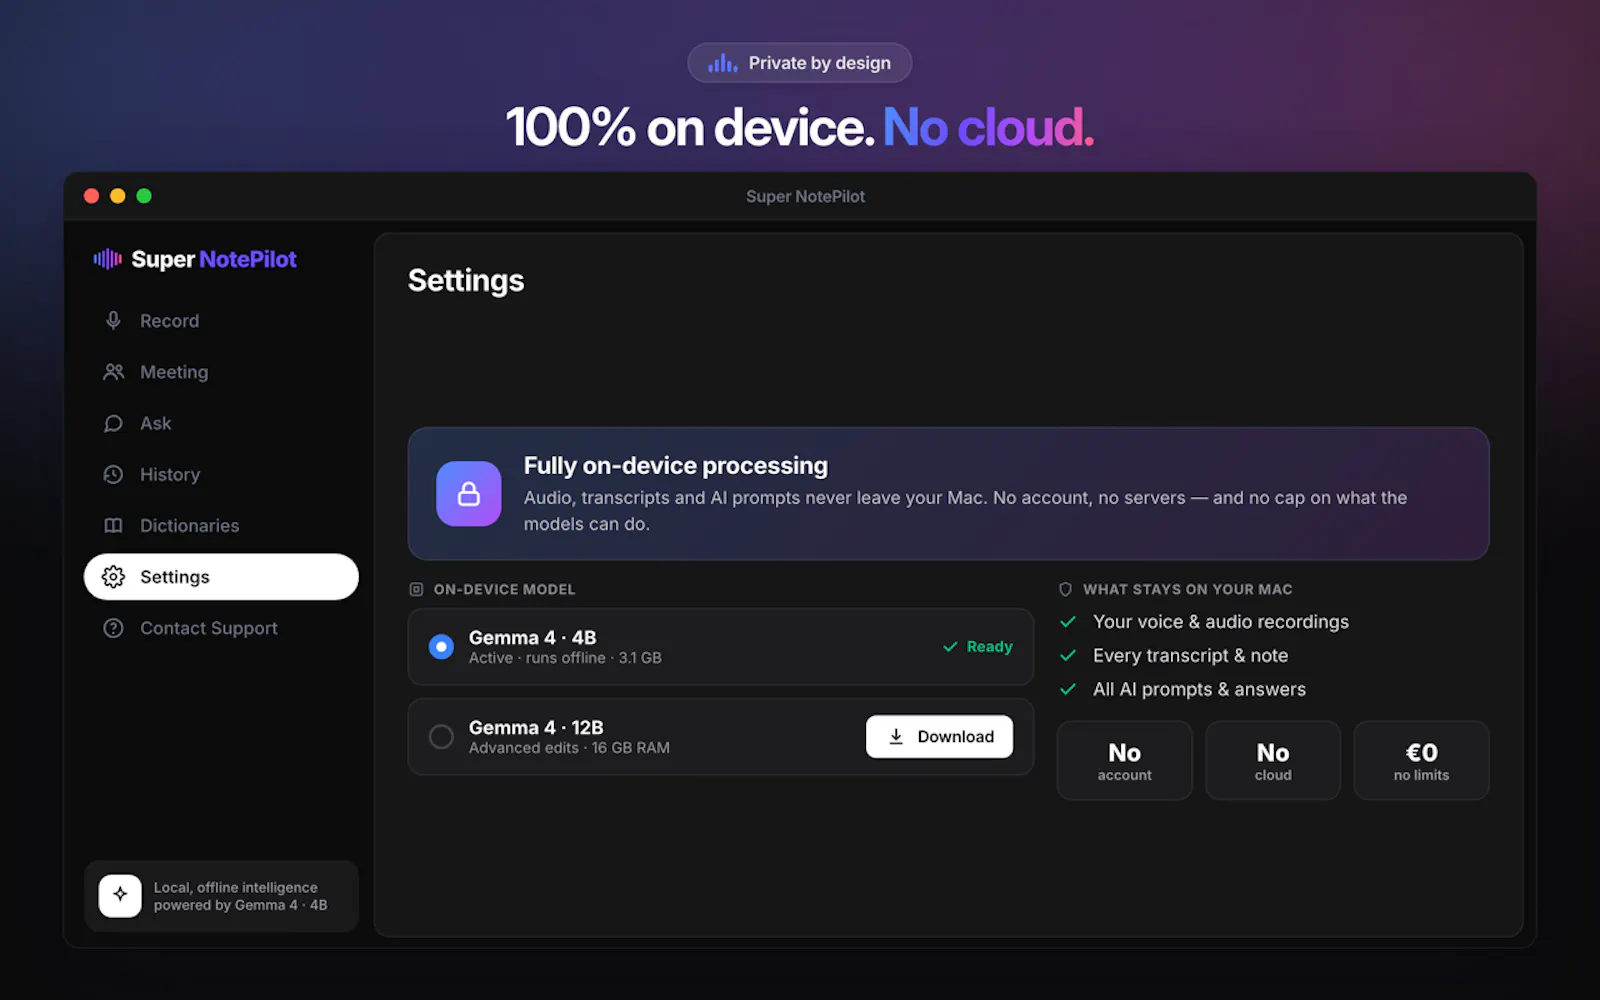
Task: Click the 'Every transcript & note' text
Action: (1190, 656)
